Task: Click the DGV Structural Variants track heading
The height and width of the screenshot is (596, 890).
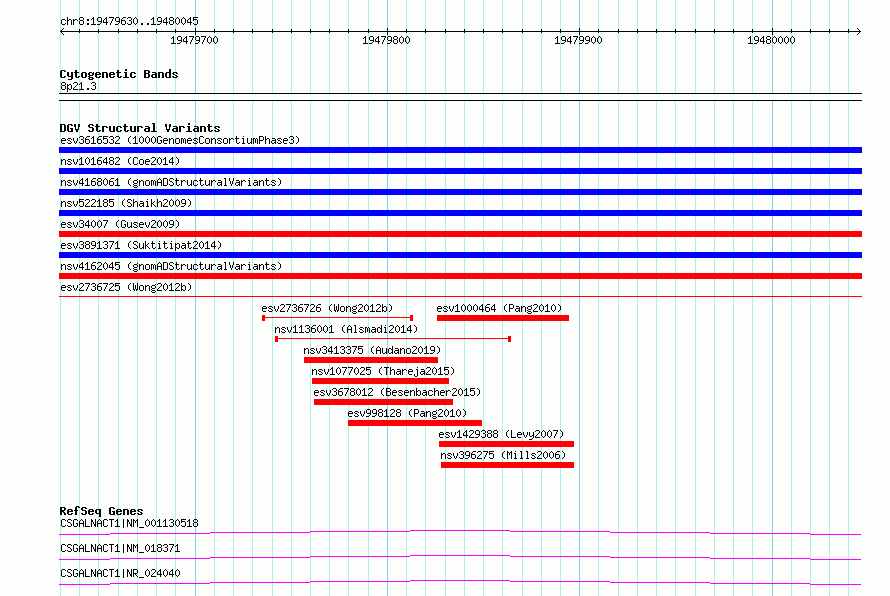Action: (x=140, y=128)
